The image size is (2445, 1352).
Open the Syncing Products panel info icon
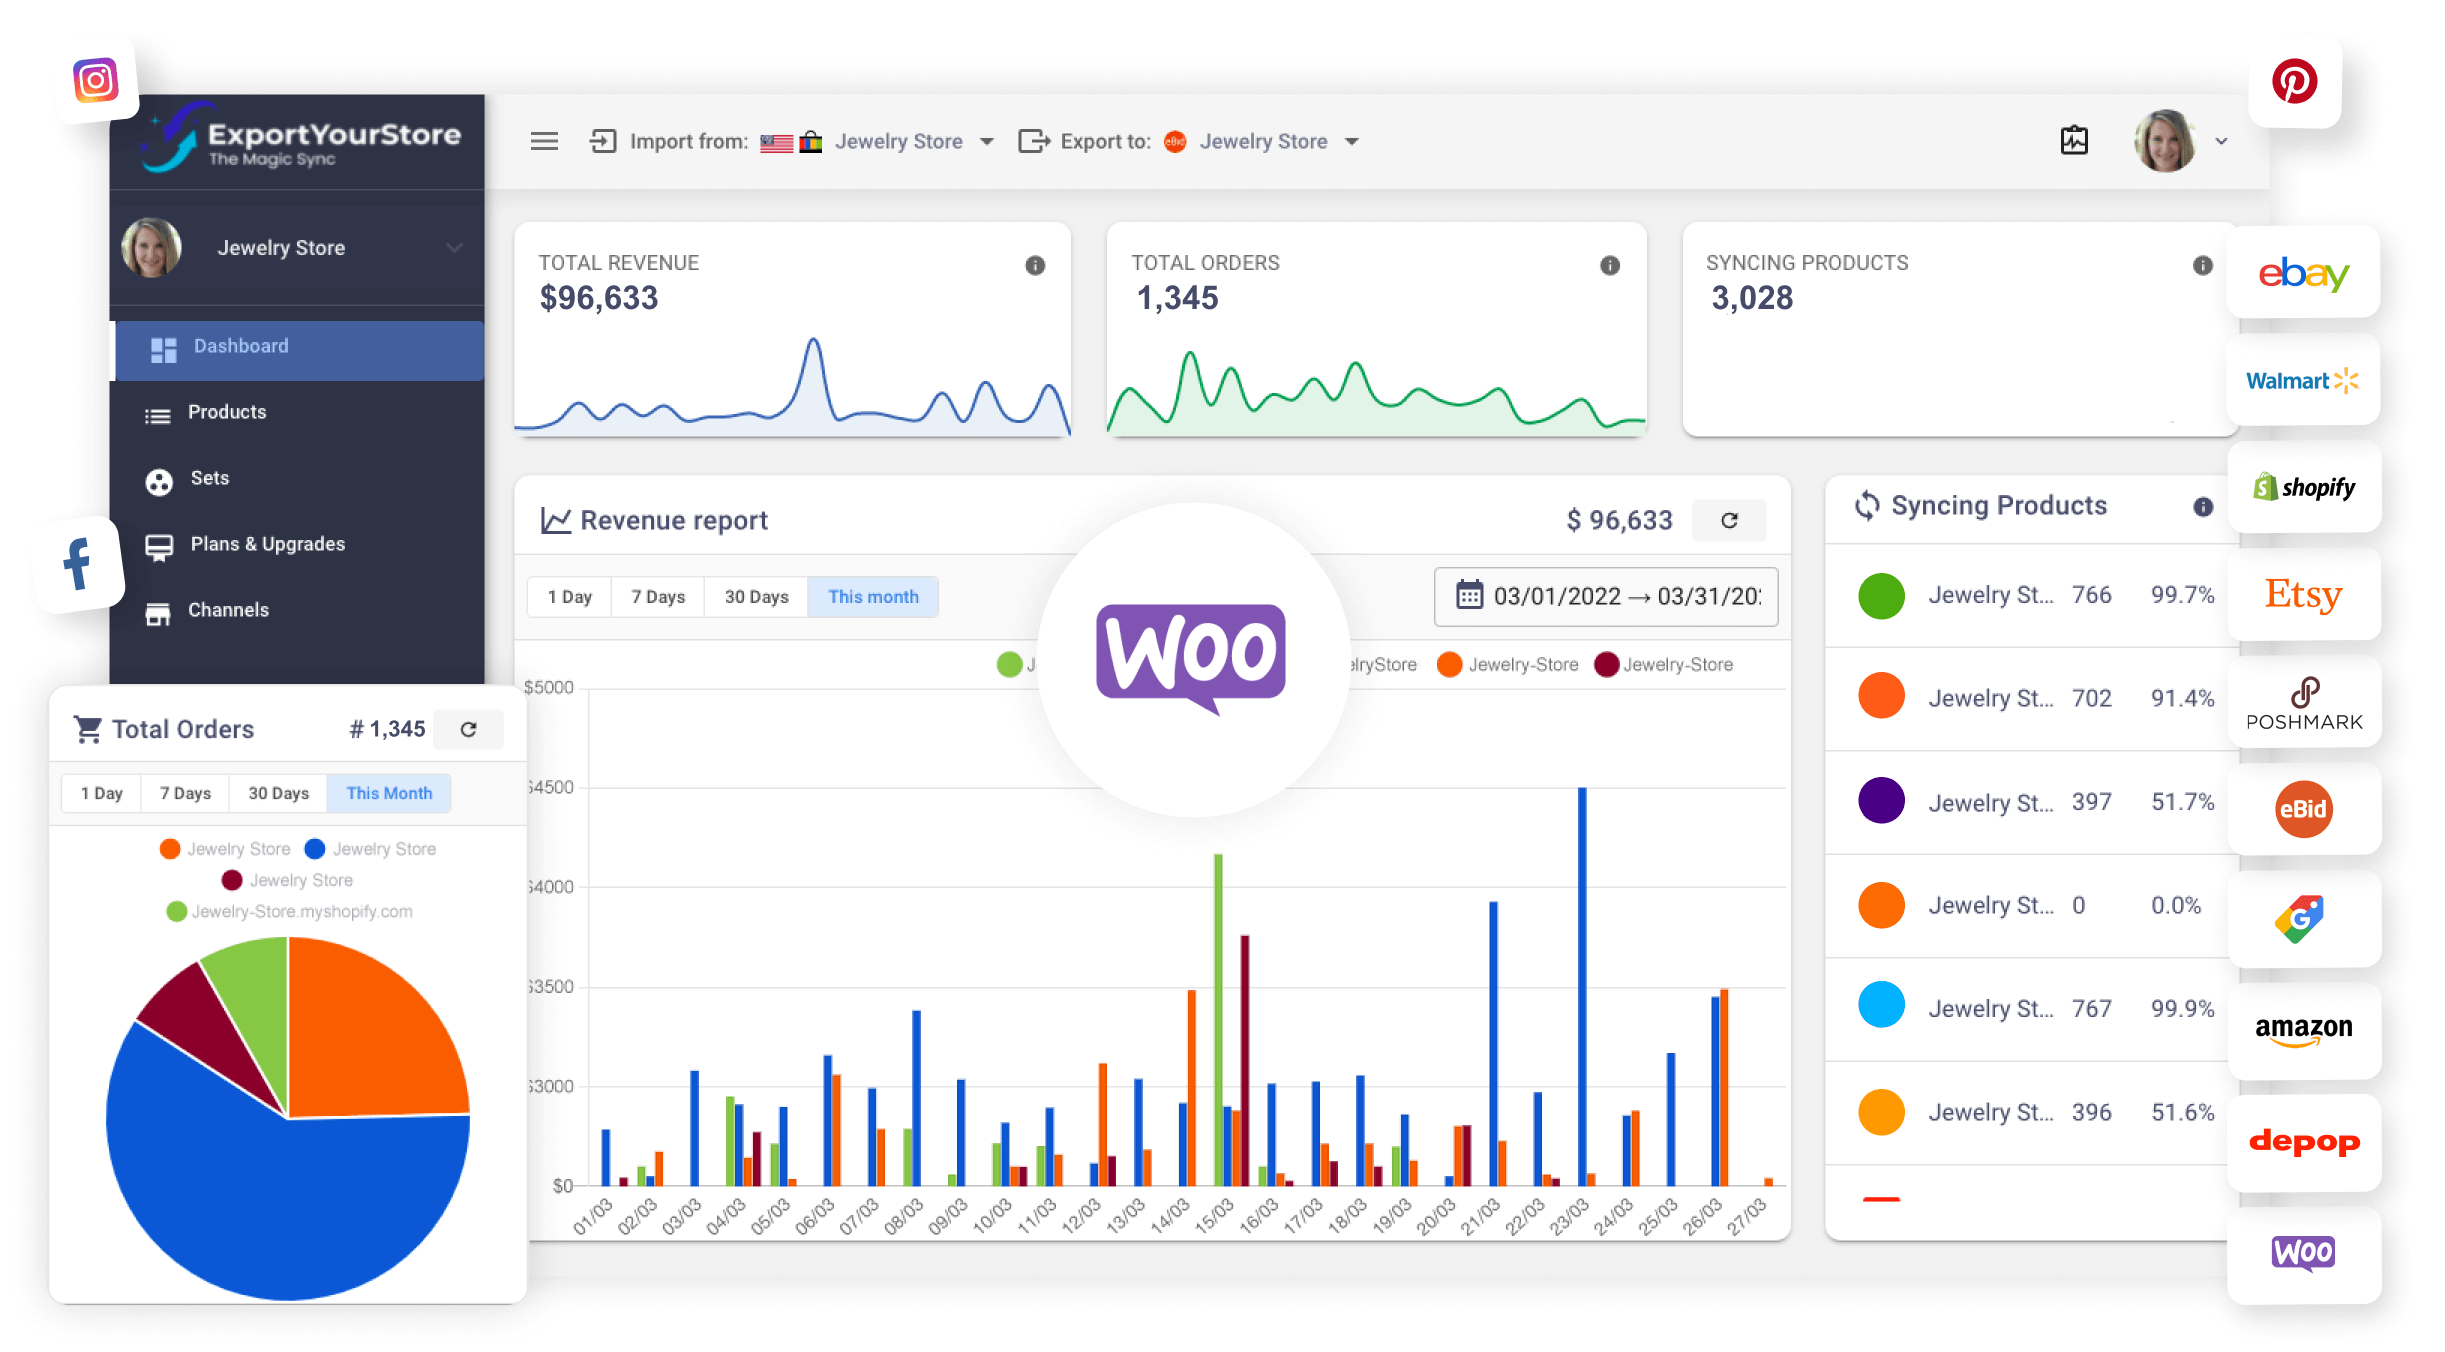2203,506
